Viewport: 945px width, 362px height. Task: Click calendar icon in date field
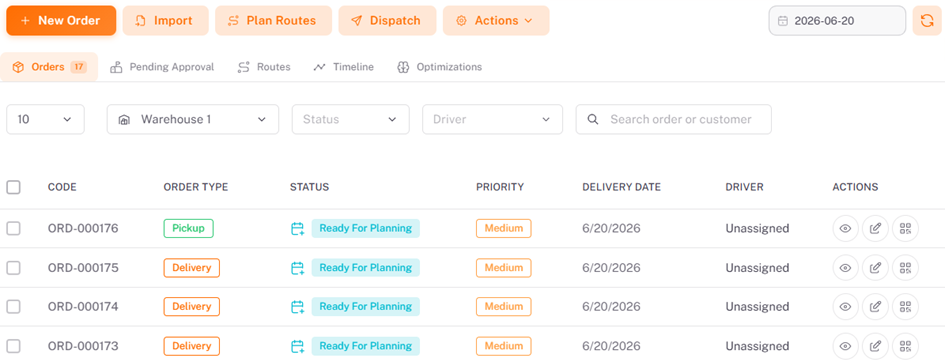point(782,21)
